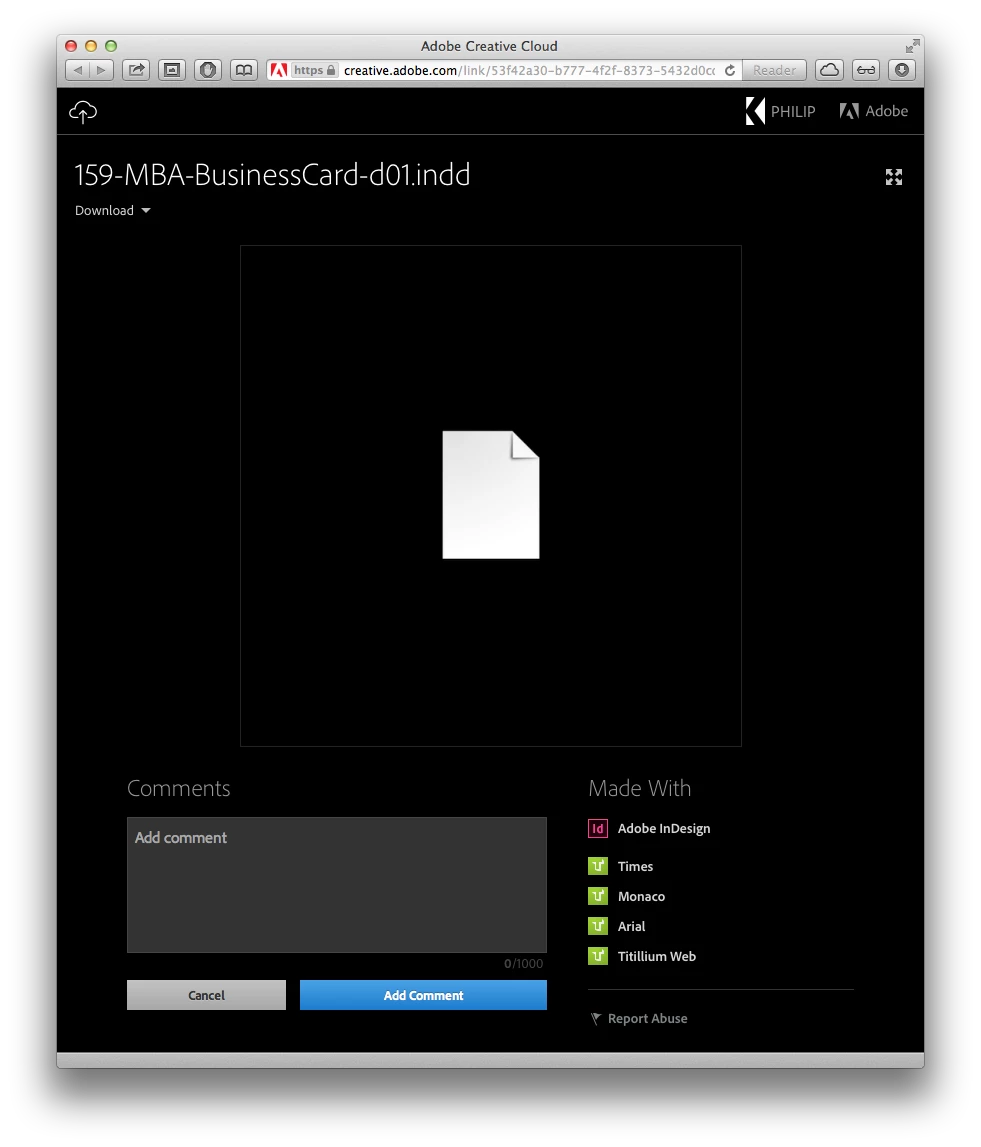Expand preview with the fullscreen icon
This screenshot has width=981, height=1147.
[x=894, y=177]
